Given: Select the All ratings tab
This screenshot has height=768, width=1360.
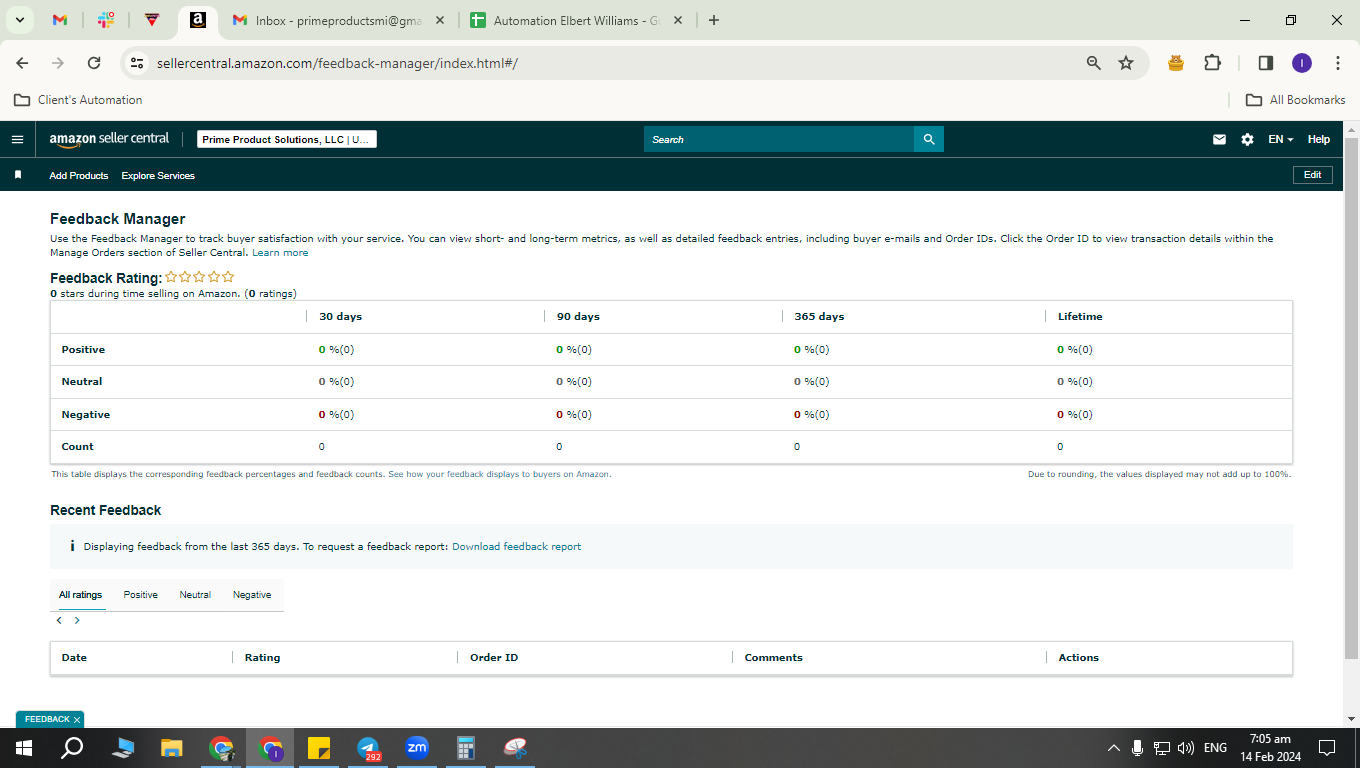Looking at the screenshot, I should (x=80, y=594).
